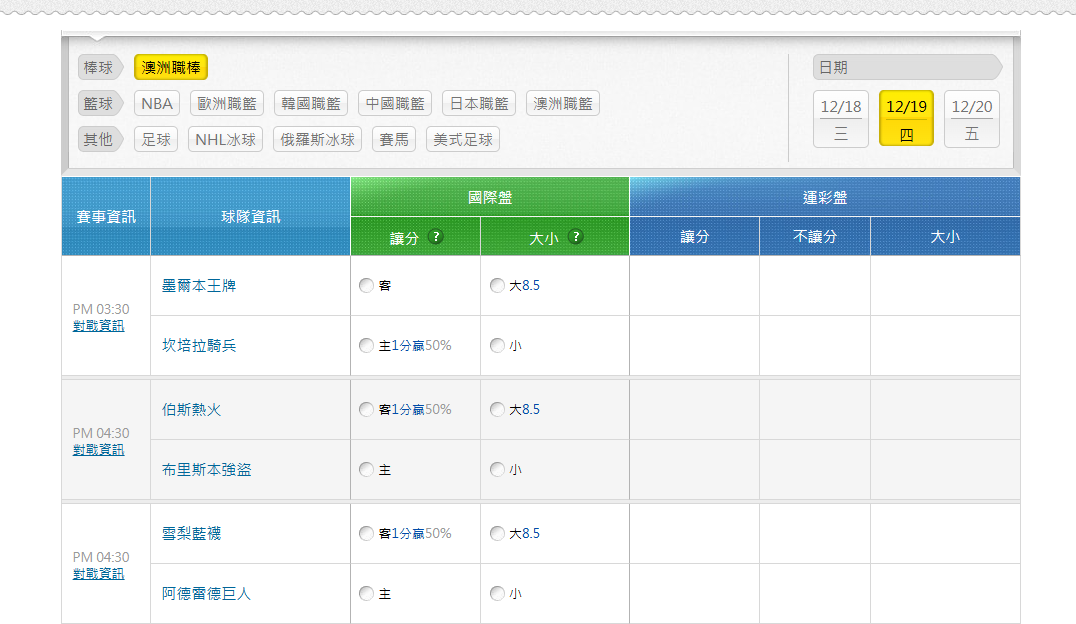Open team 雪梨藍襪
Image resolution: width=1076 pixels, height=624 pixels.
click(x=191, y=533)
